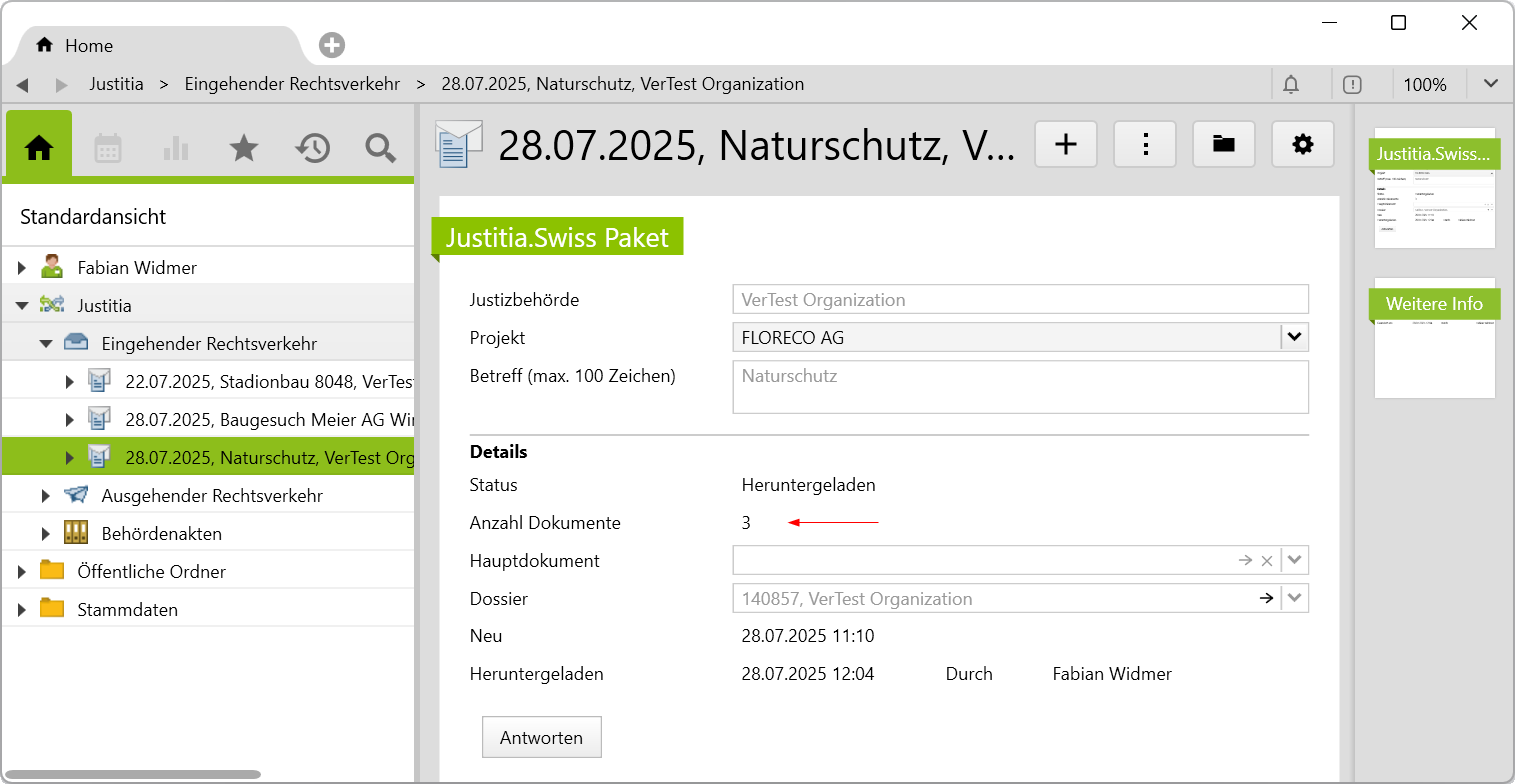Expand the 28.07.2025 Baugesuch Meier entry

coord(70,419)
